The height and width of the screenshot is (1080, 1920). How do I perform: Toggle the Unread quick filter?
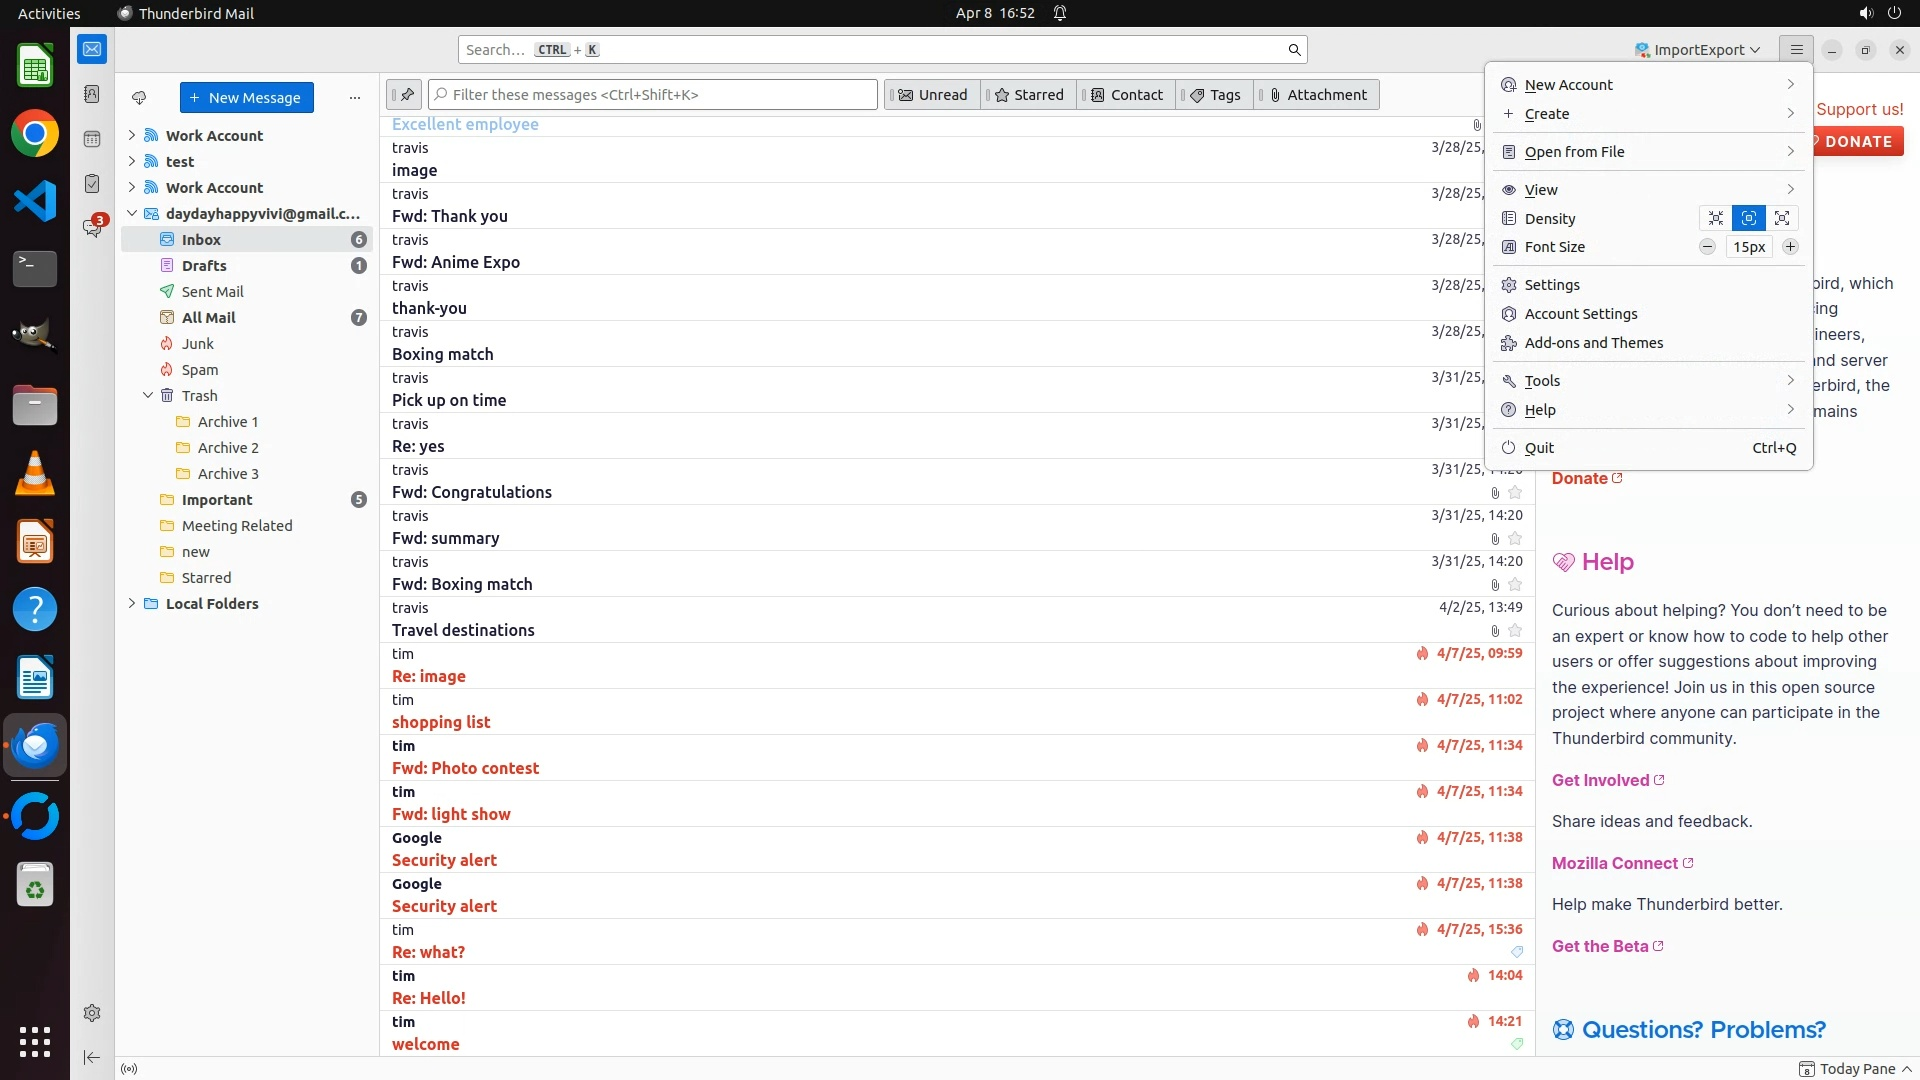[932, 95]
